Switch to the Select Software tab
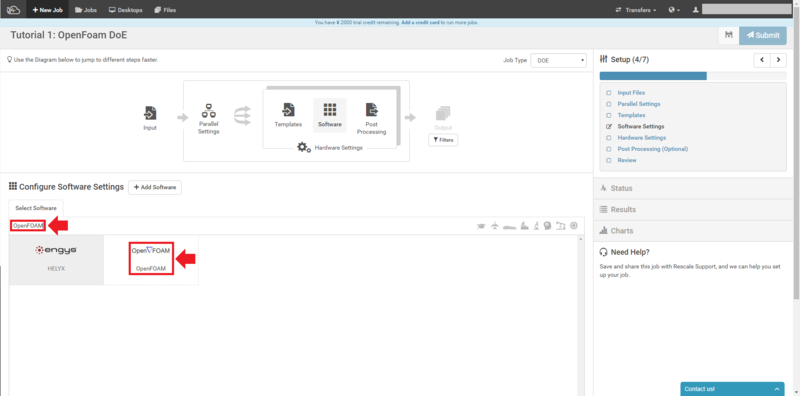 [36, 208]
